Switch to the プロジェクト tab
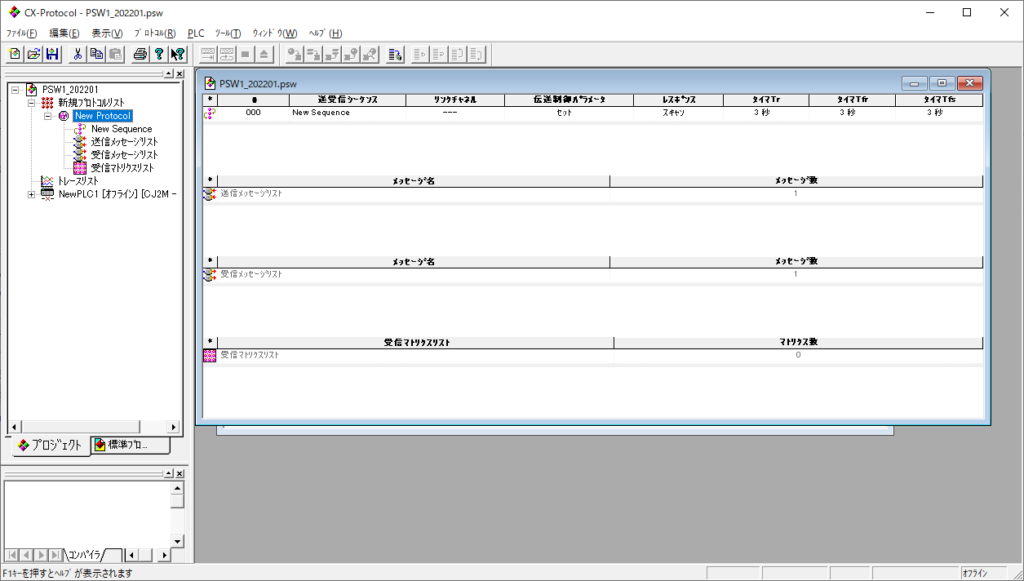Screen dimensions: 1024x581 [50, 445]
